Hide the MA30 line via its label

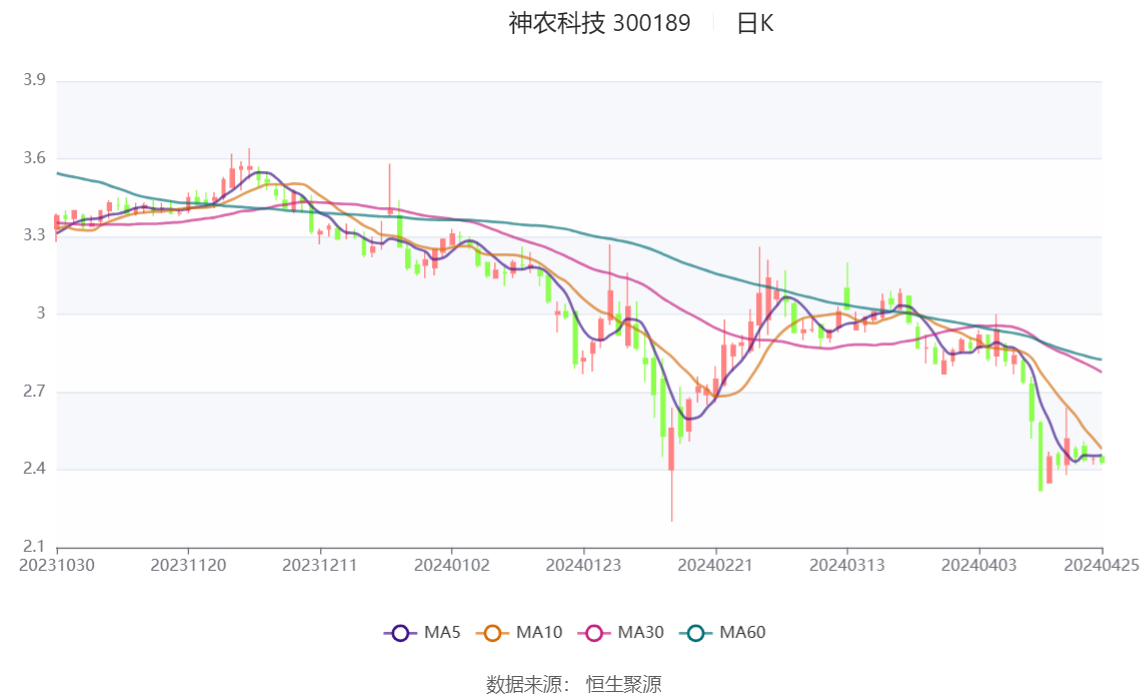[641, 632]
